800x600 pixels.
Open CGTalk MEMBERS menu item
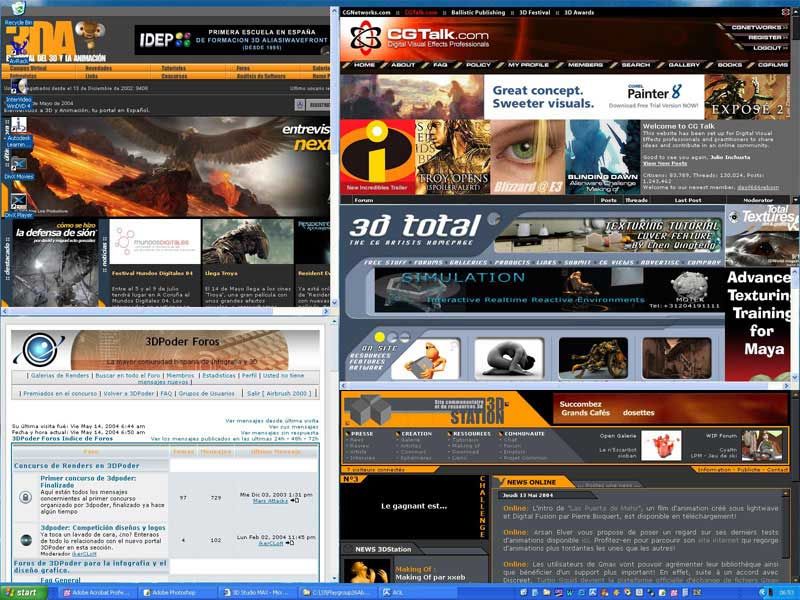point(585,65)
